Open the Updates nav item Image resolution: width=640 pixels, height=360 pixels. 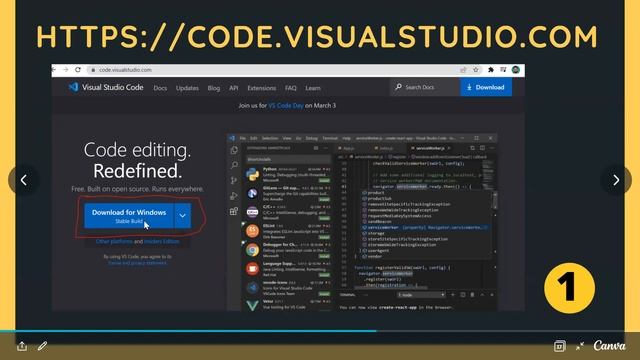(x=187, y=88)
